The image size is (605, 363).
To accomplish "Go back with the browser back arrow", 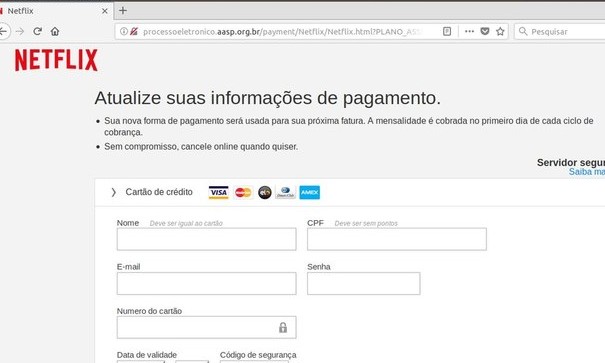I will tap(3, 31).
